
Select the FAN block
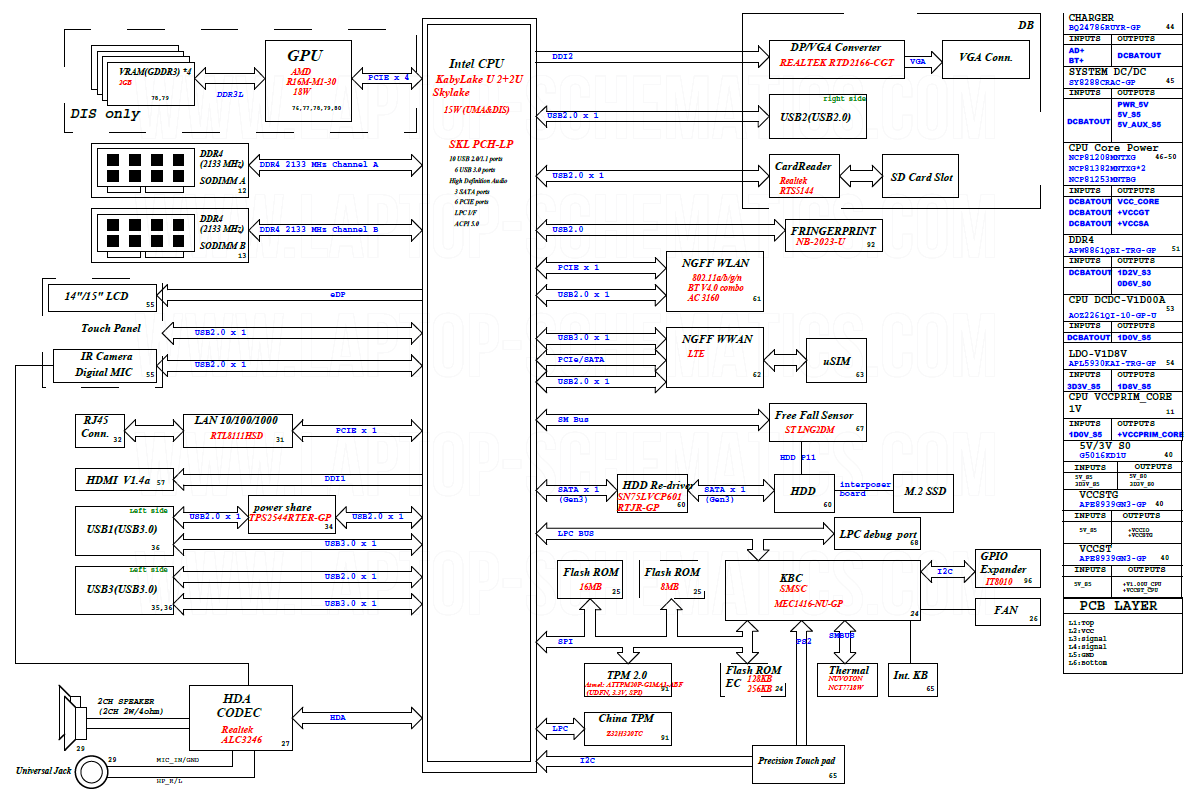[1008, 612]
